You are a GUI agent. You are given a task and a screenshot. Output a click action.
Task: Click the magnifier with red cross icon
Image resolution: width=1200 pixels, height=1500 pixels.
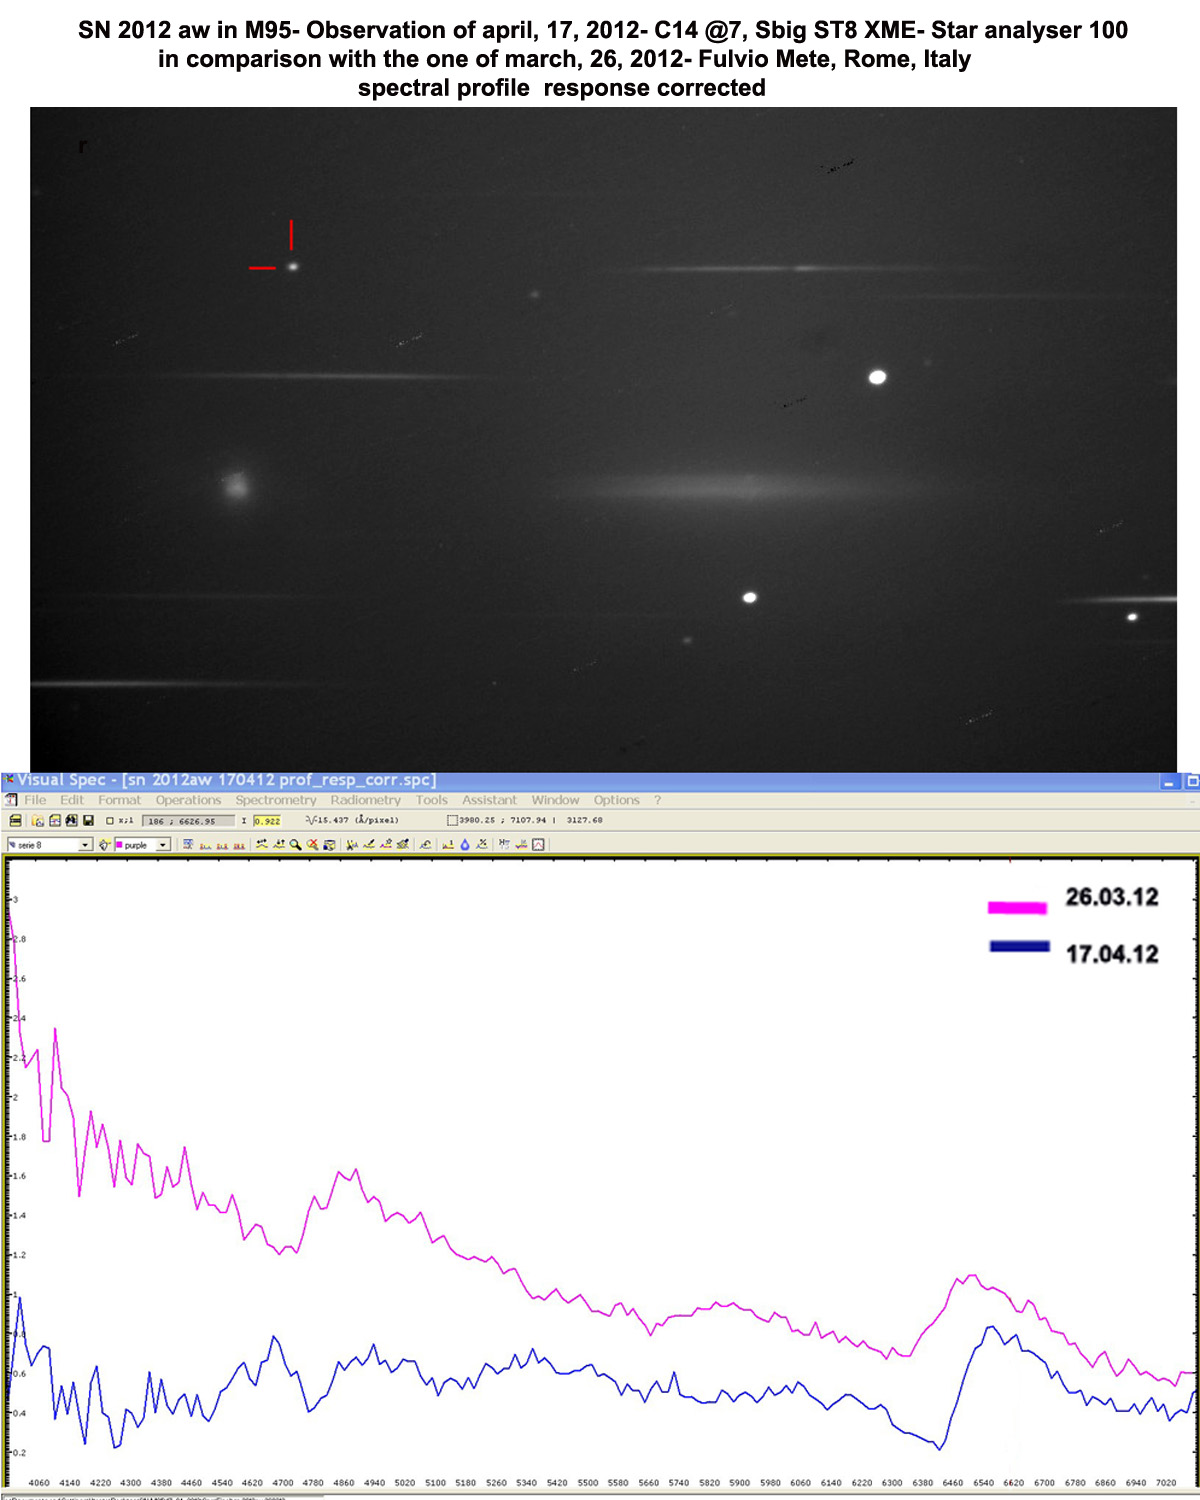[312, 844]
